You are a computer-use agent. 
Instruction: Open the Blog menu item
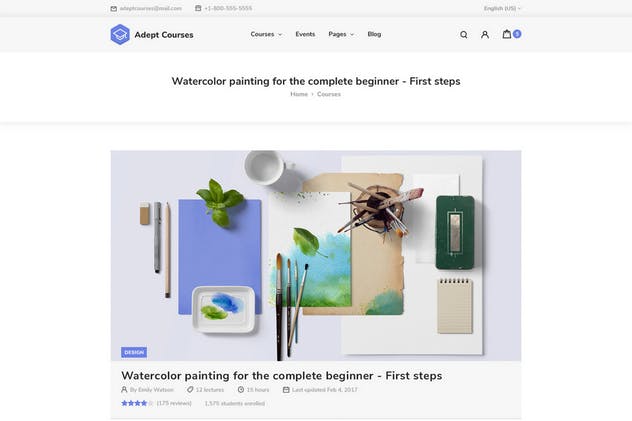pos(374,34)
